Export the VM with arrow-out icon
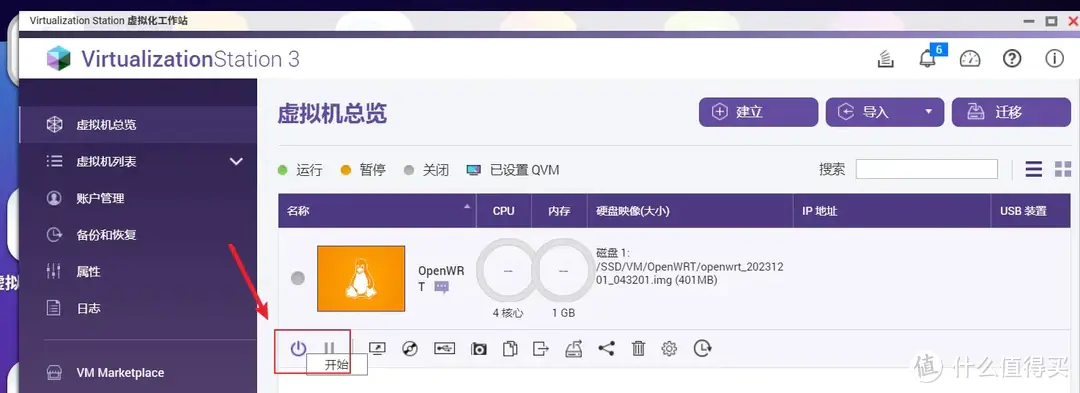Image resolution: width=1080 pixels, height=393 pixels. [541, 348]
